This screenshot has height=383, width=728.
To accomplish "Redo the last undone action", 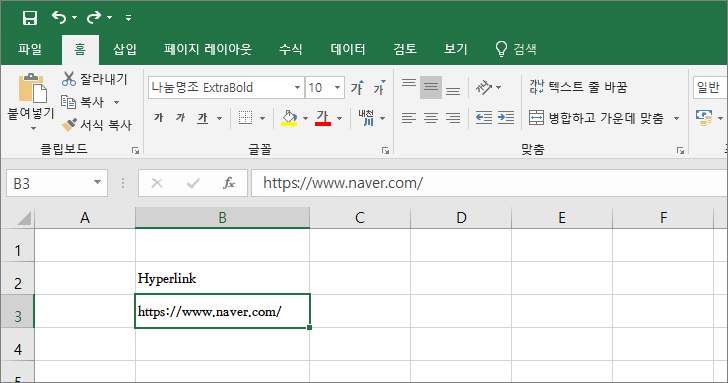I will pos(94,18).
